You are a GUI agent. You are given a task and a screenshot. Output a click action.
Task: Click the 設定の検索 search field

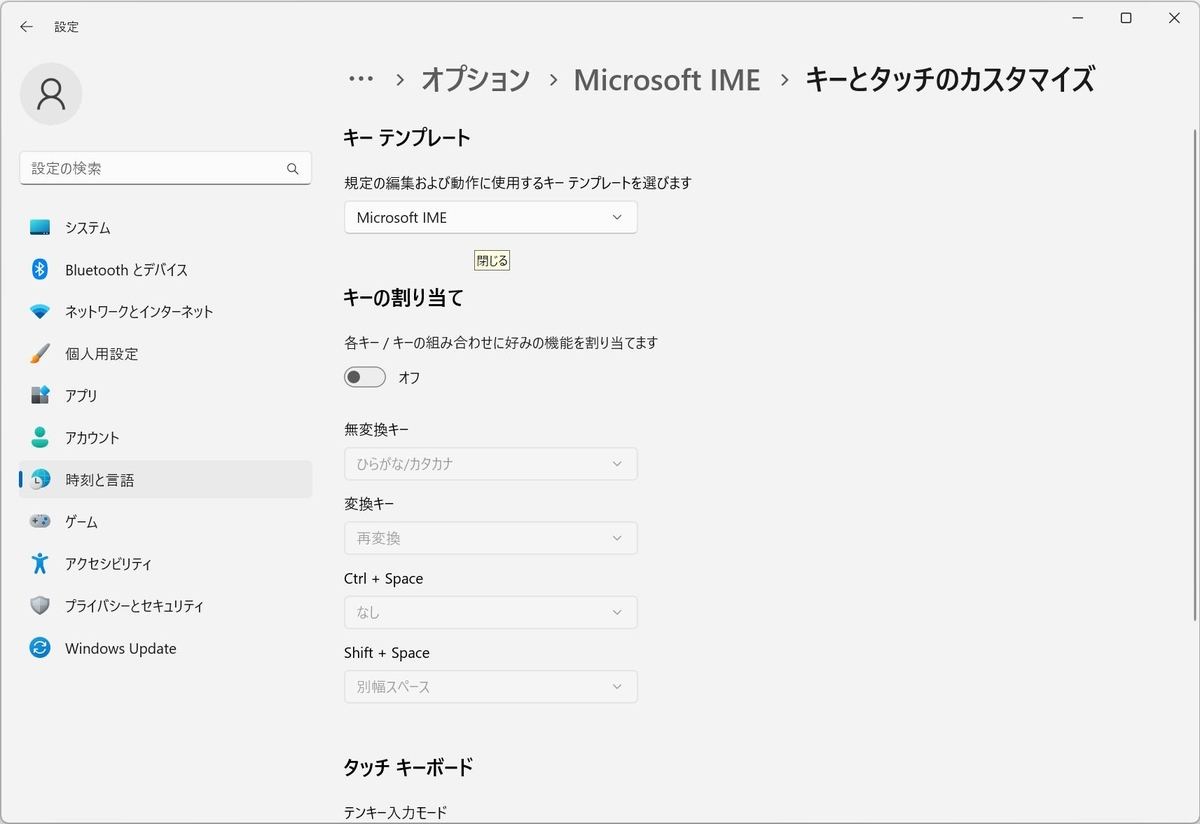coord(166,169)
